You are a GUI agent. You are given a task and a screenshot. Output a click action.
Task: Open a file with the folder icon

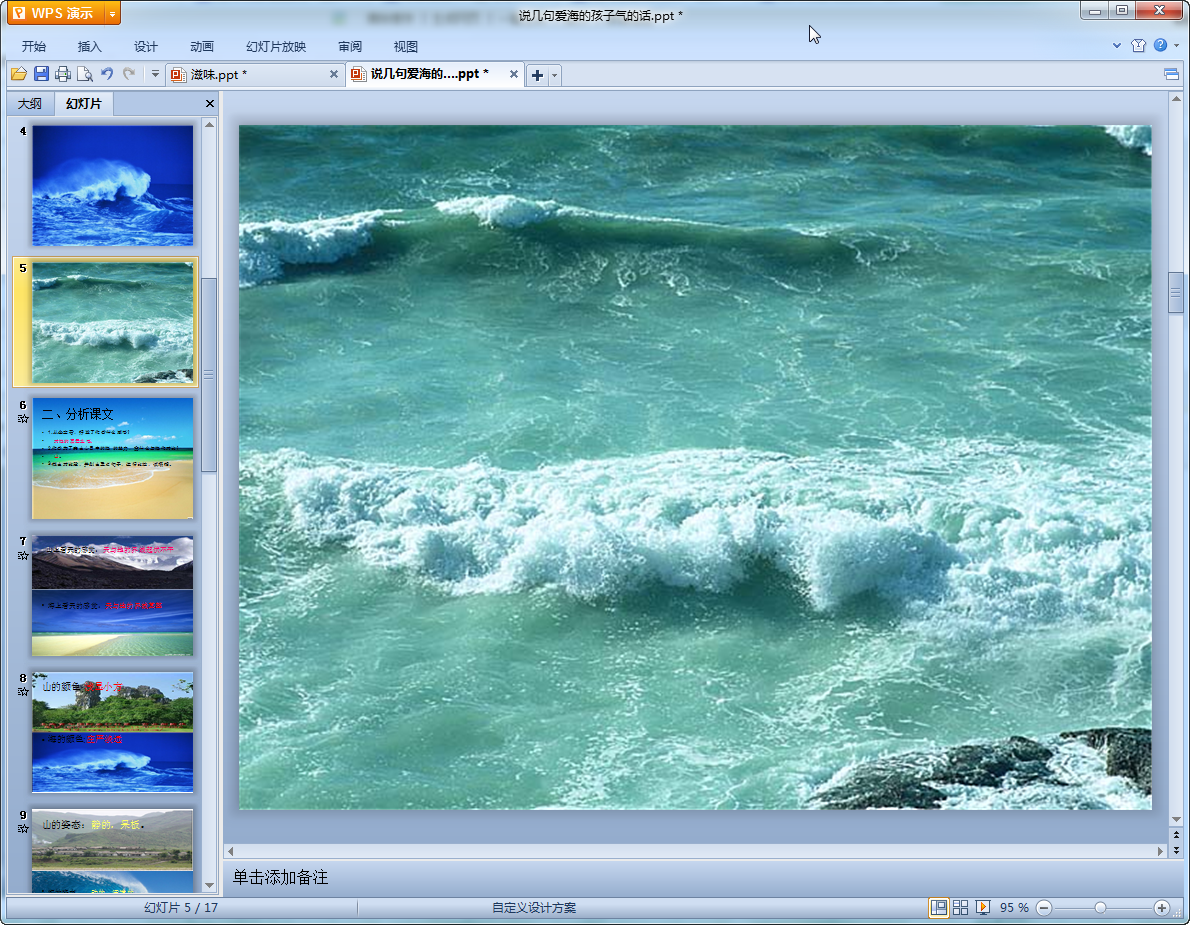[19, 74]
